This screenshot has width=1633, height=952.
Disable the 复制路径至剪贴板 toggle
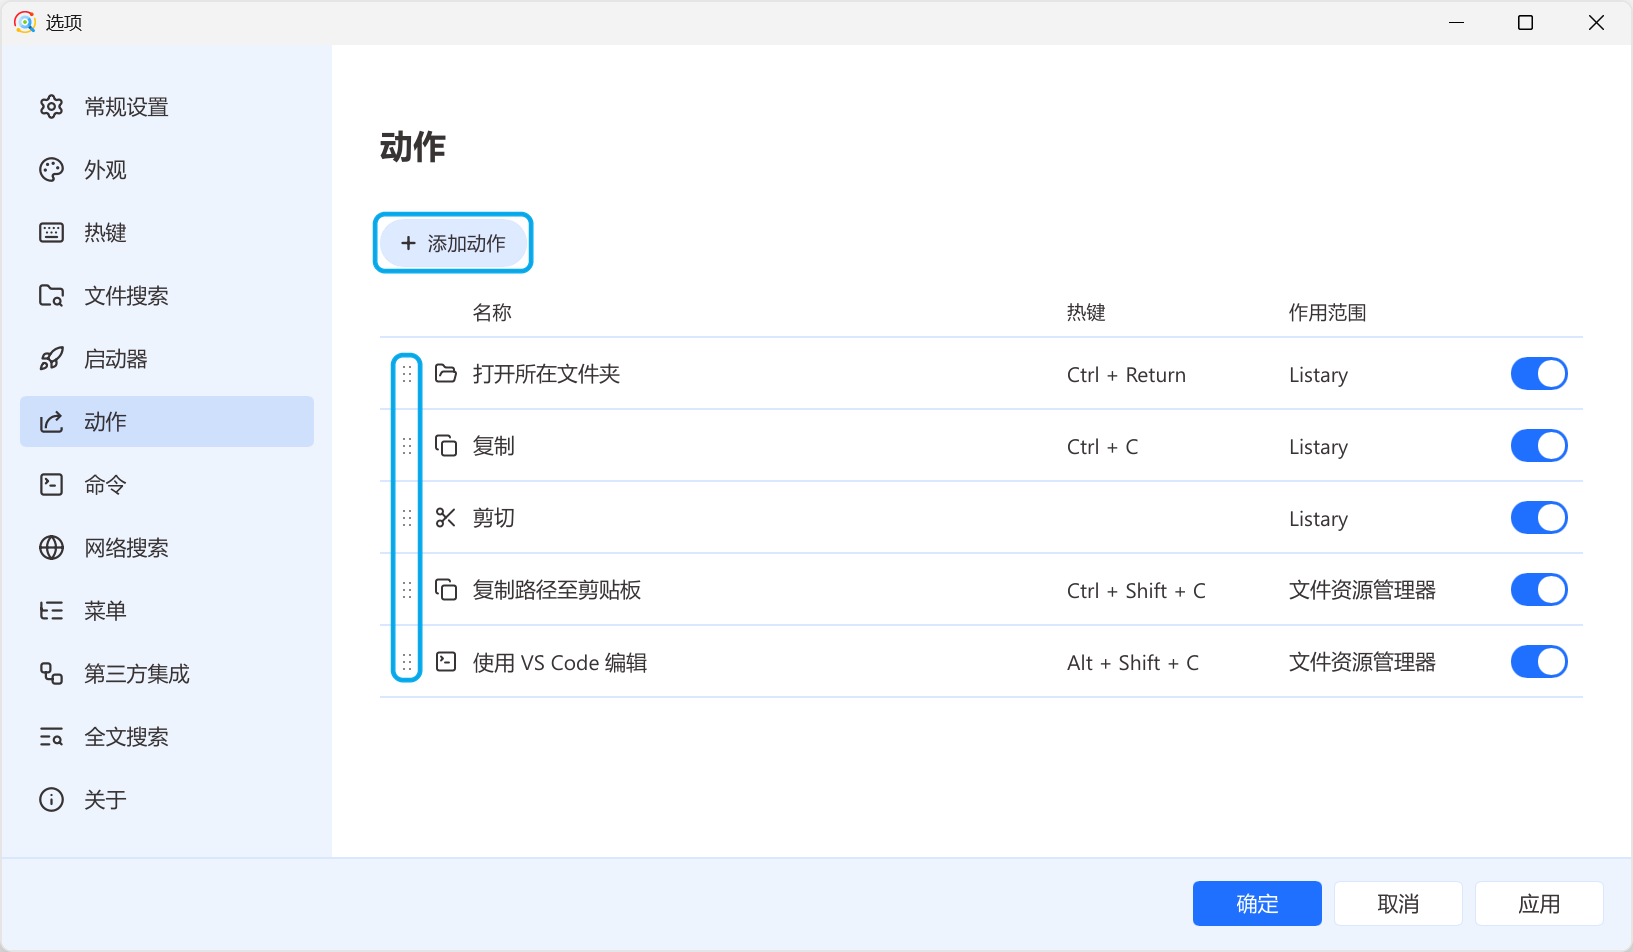(x=1539, y=590)
